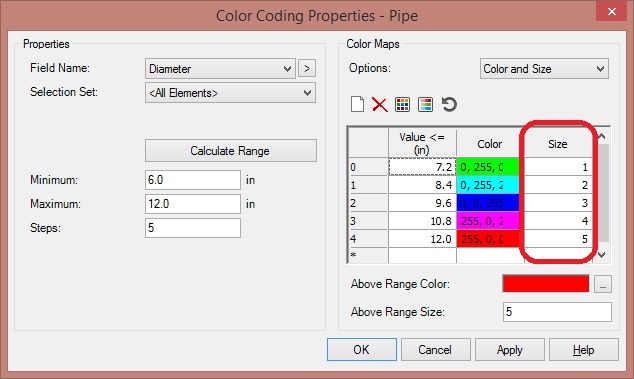This screenshot has height=379, width=634.
Task: Click the table scrollbar down arrow
Action: coord(602,254)
